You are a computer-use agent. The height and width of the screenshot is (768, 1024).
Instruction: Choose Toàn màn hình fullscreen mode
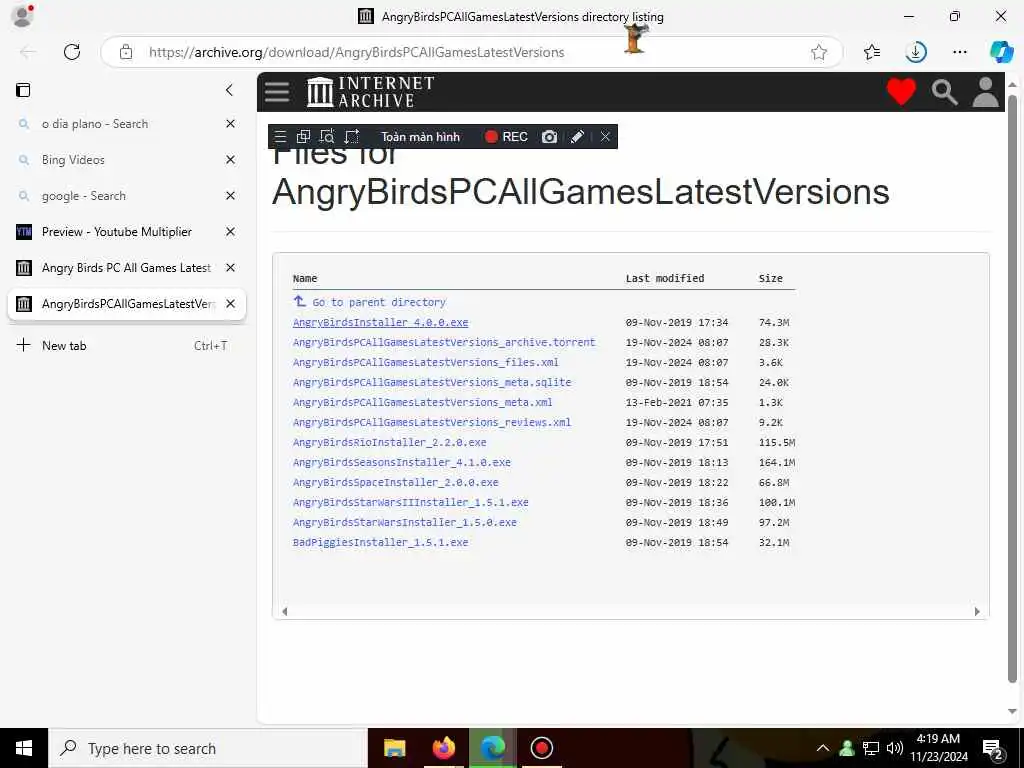click(x=421, y=136)
